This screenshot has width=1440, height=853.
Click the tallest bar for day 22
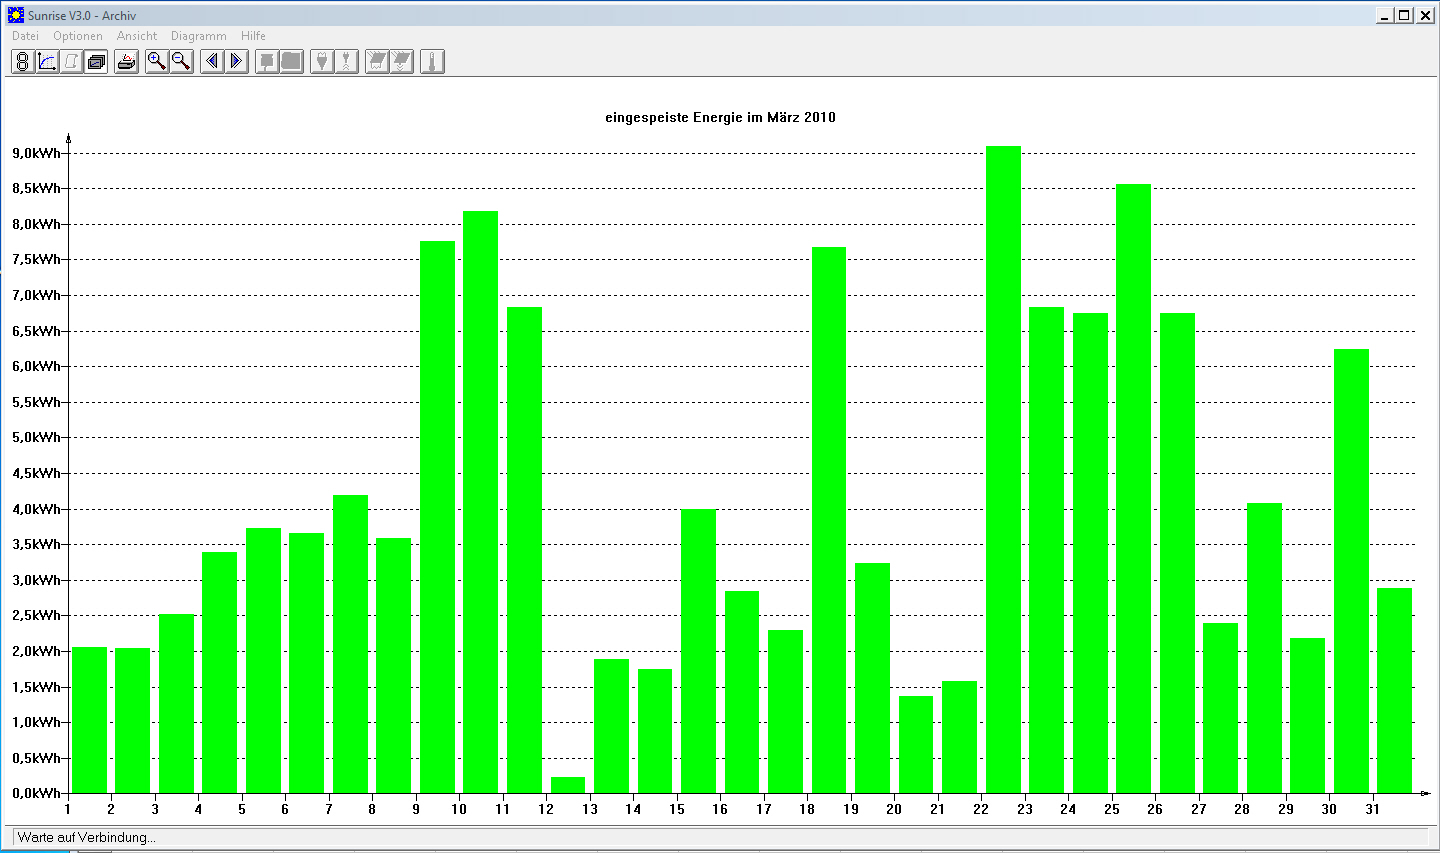[x=1003, y=469]
